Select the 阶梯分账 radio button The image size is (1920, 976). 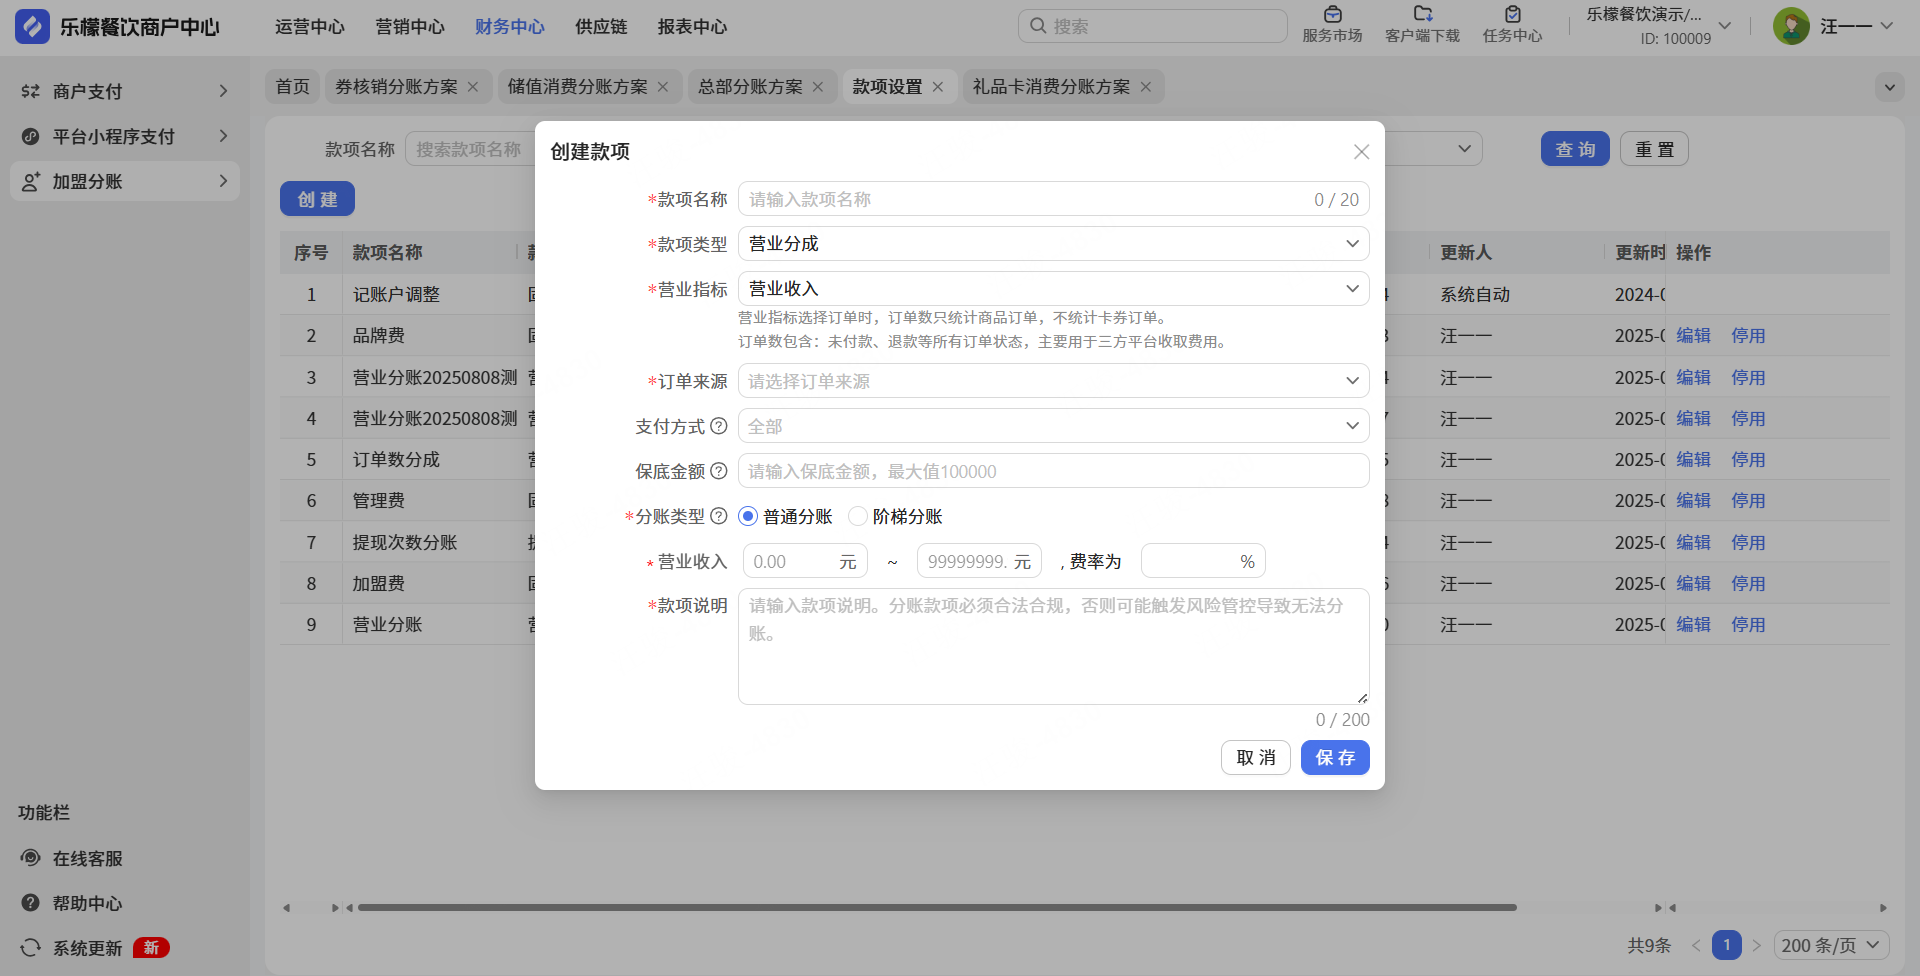tap(857, 516)
